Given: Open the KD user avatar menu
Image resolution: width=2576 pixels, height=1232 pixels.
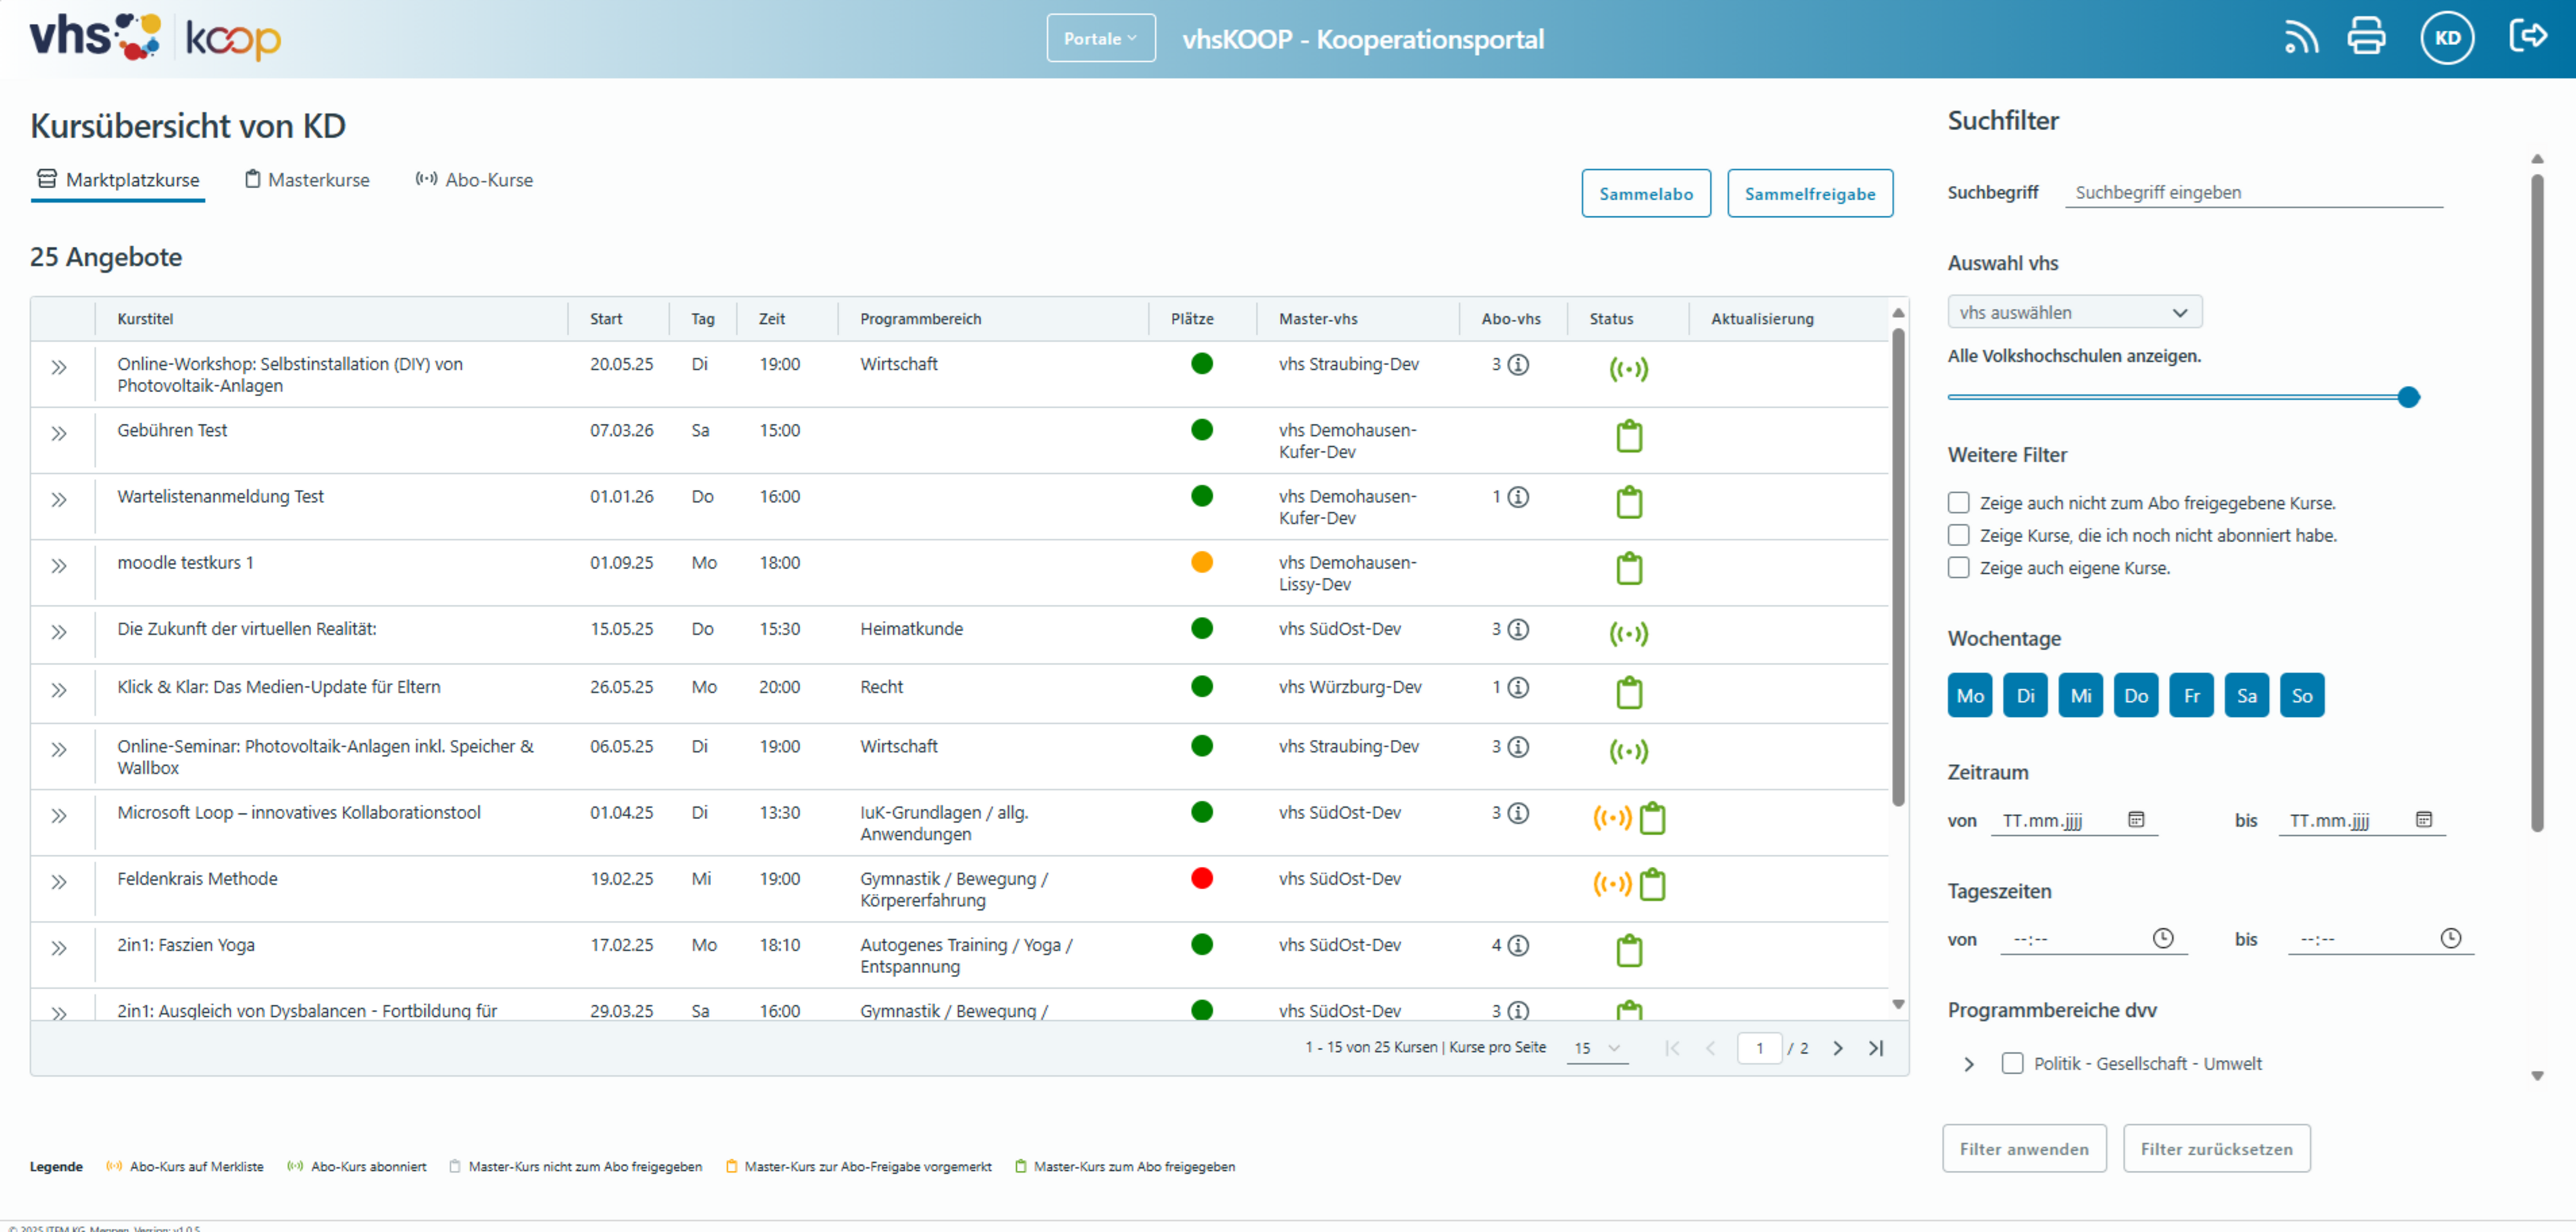Looking at the screenshot, I should tap(2446, 38).
